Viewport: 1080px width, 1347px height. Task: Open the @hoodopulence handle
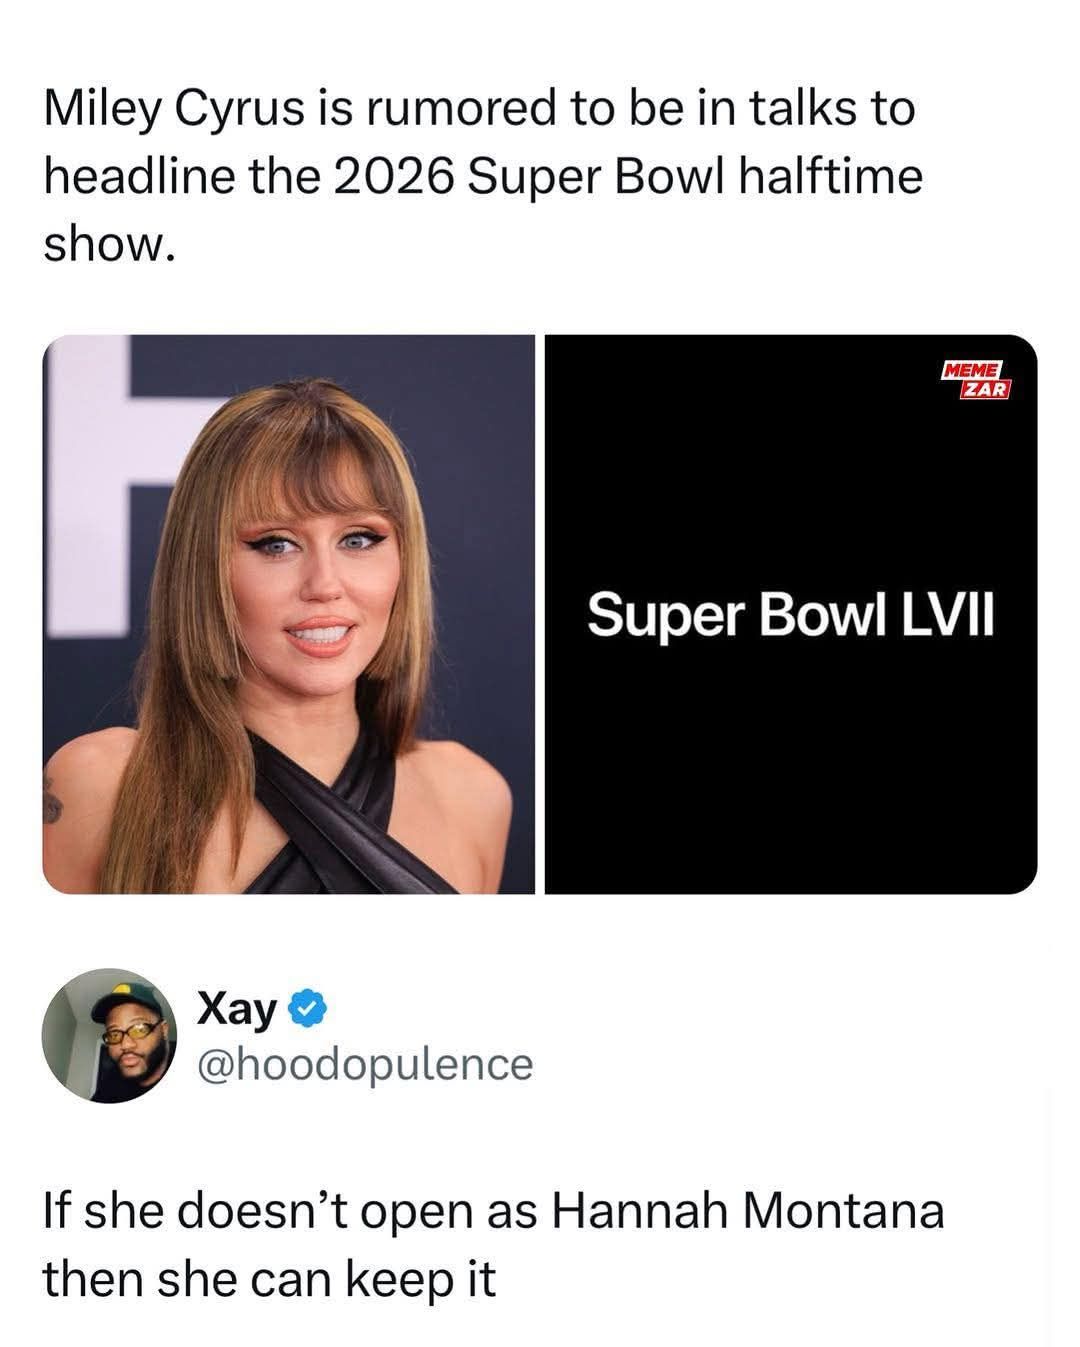click(365, 1063)
